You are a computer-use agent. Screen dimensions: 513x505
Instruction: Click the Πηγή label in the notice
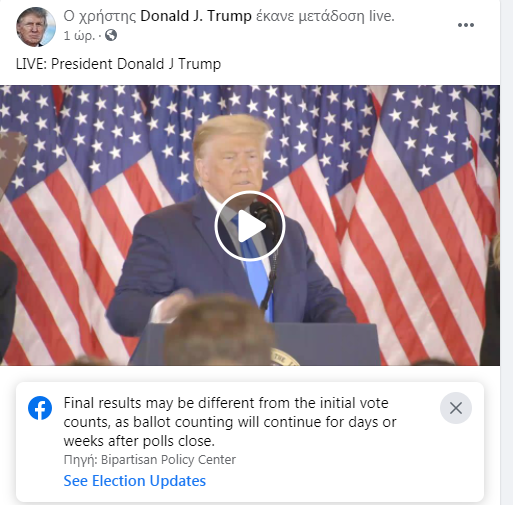pyautogui.click(x=80, y=460)
